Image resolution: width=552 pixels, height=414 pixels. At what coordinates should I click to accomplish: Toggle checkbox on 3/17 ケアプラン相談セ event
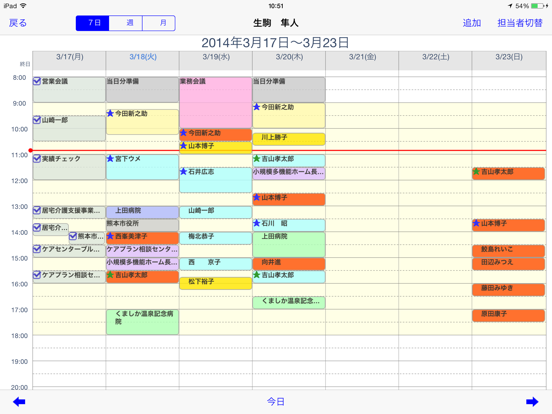coord(37,275)
